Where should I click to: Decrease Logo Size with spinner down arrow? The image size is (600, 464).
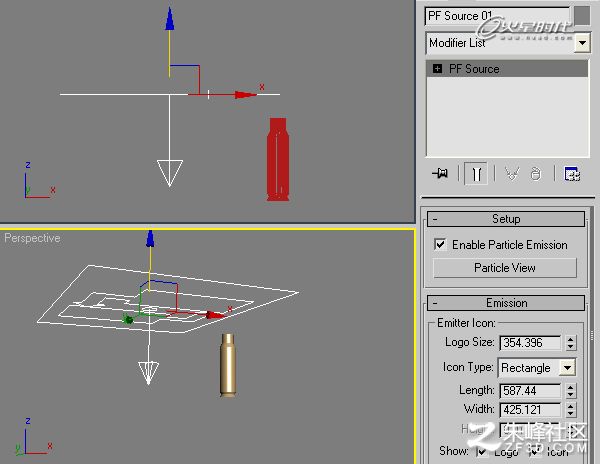(571, 346)
